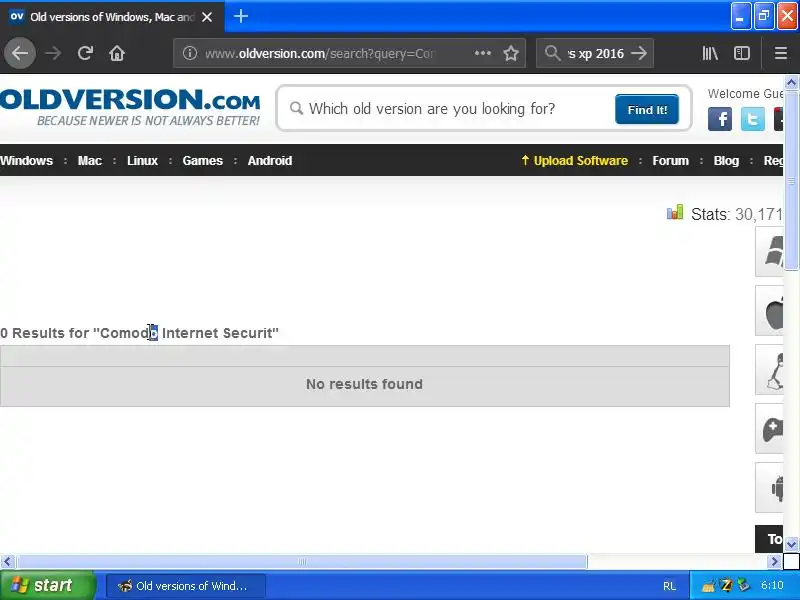Reload the current page
800x600 pixels.
85,53
